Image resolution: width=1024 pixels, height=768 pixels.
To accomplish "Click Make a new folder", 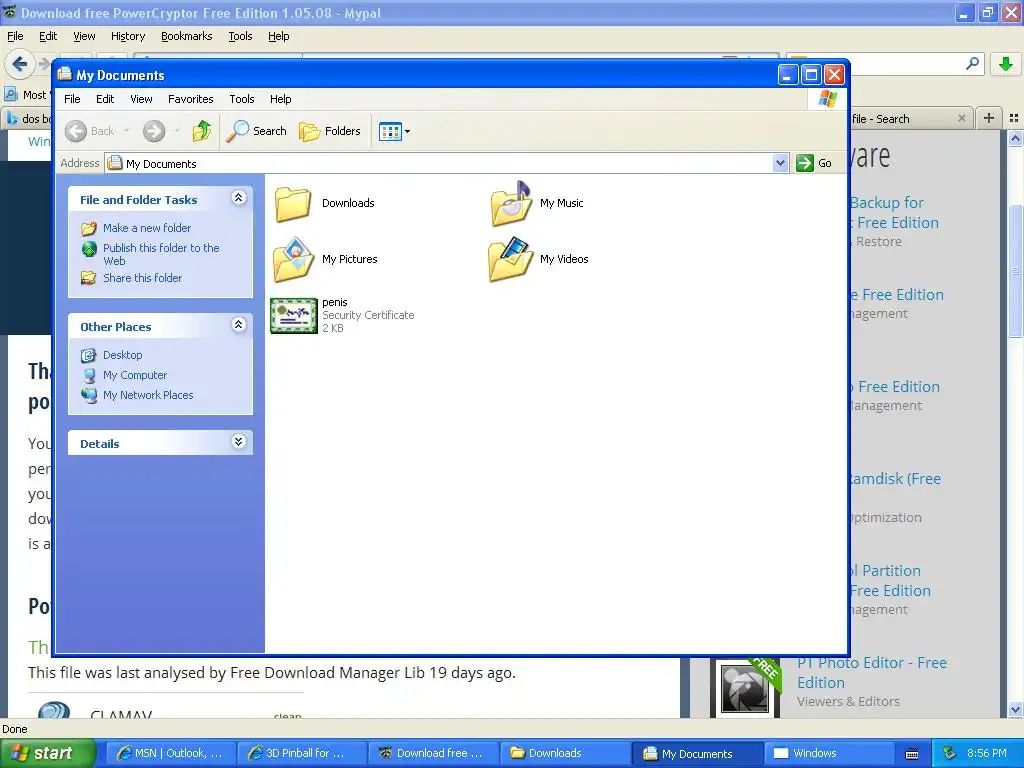I will tap(147, 228).
